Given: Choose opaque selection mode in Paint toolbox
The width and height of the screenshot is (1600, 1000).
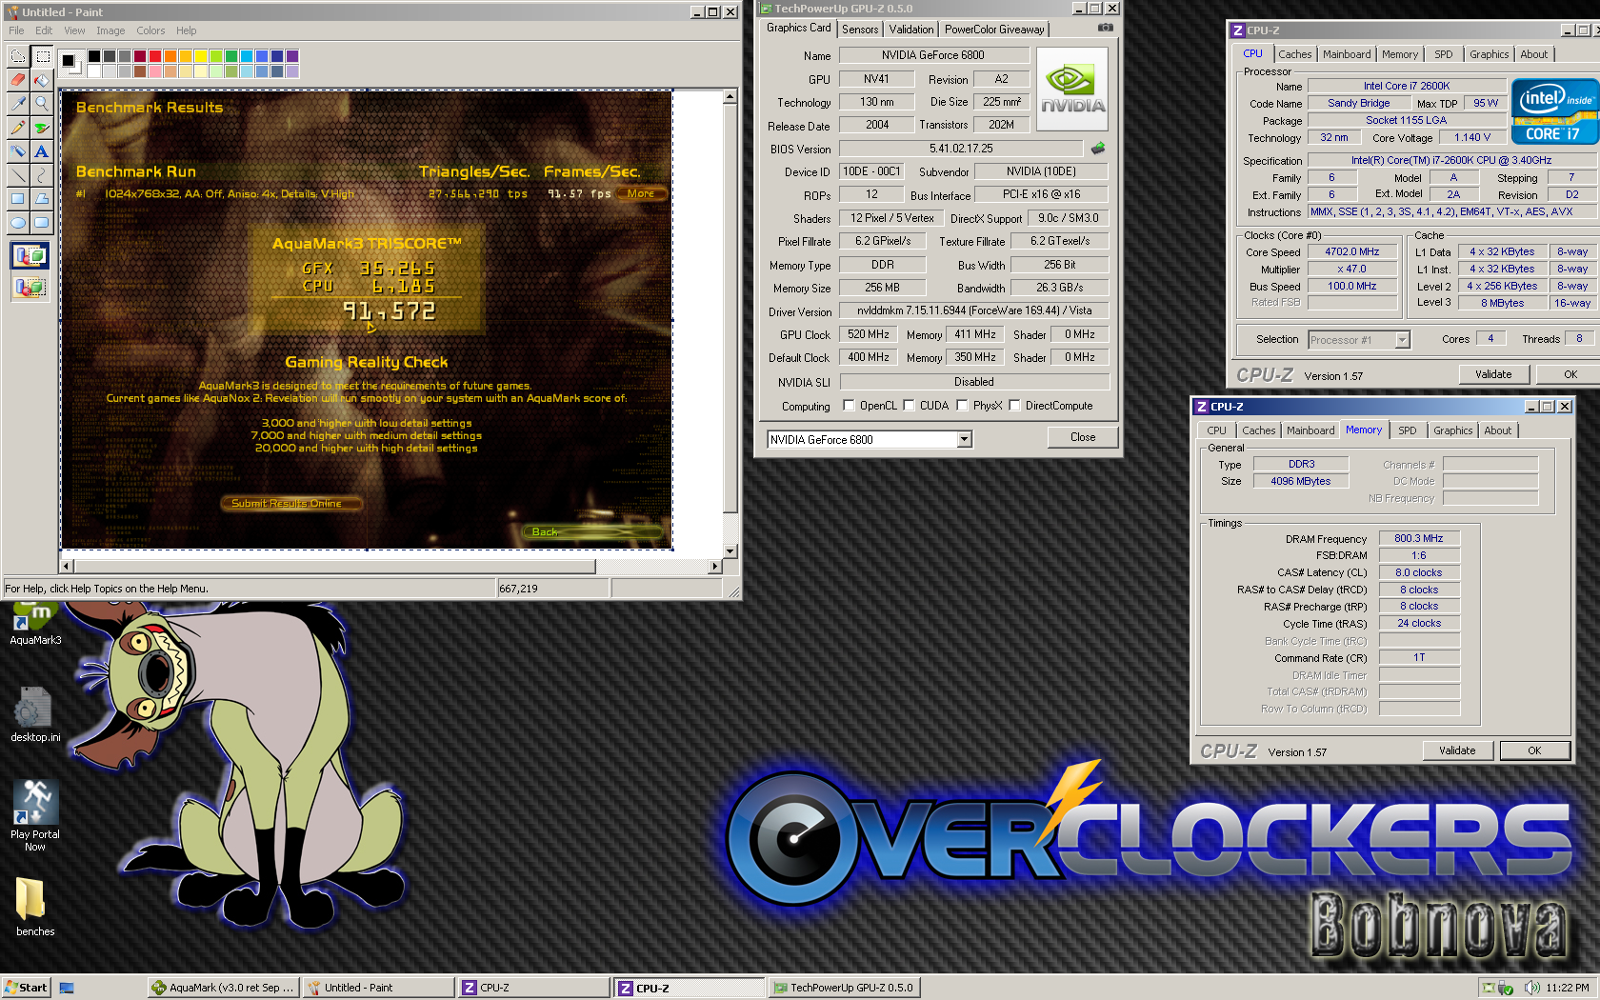Looking at the screenshot, I should tap(30, 257).
